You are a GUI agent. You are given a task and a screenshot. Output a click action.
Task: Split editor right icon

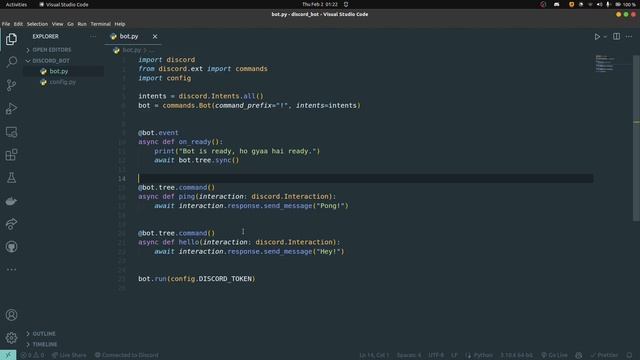tap(616, 36)
